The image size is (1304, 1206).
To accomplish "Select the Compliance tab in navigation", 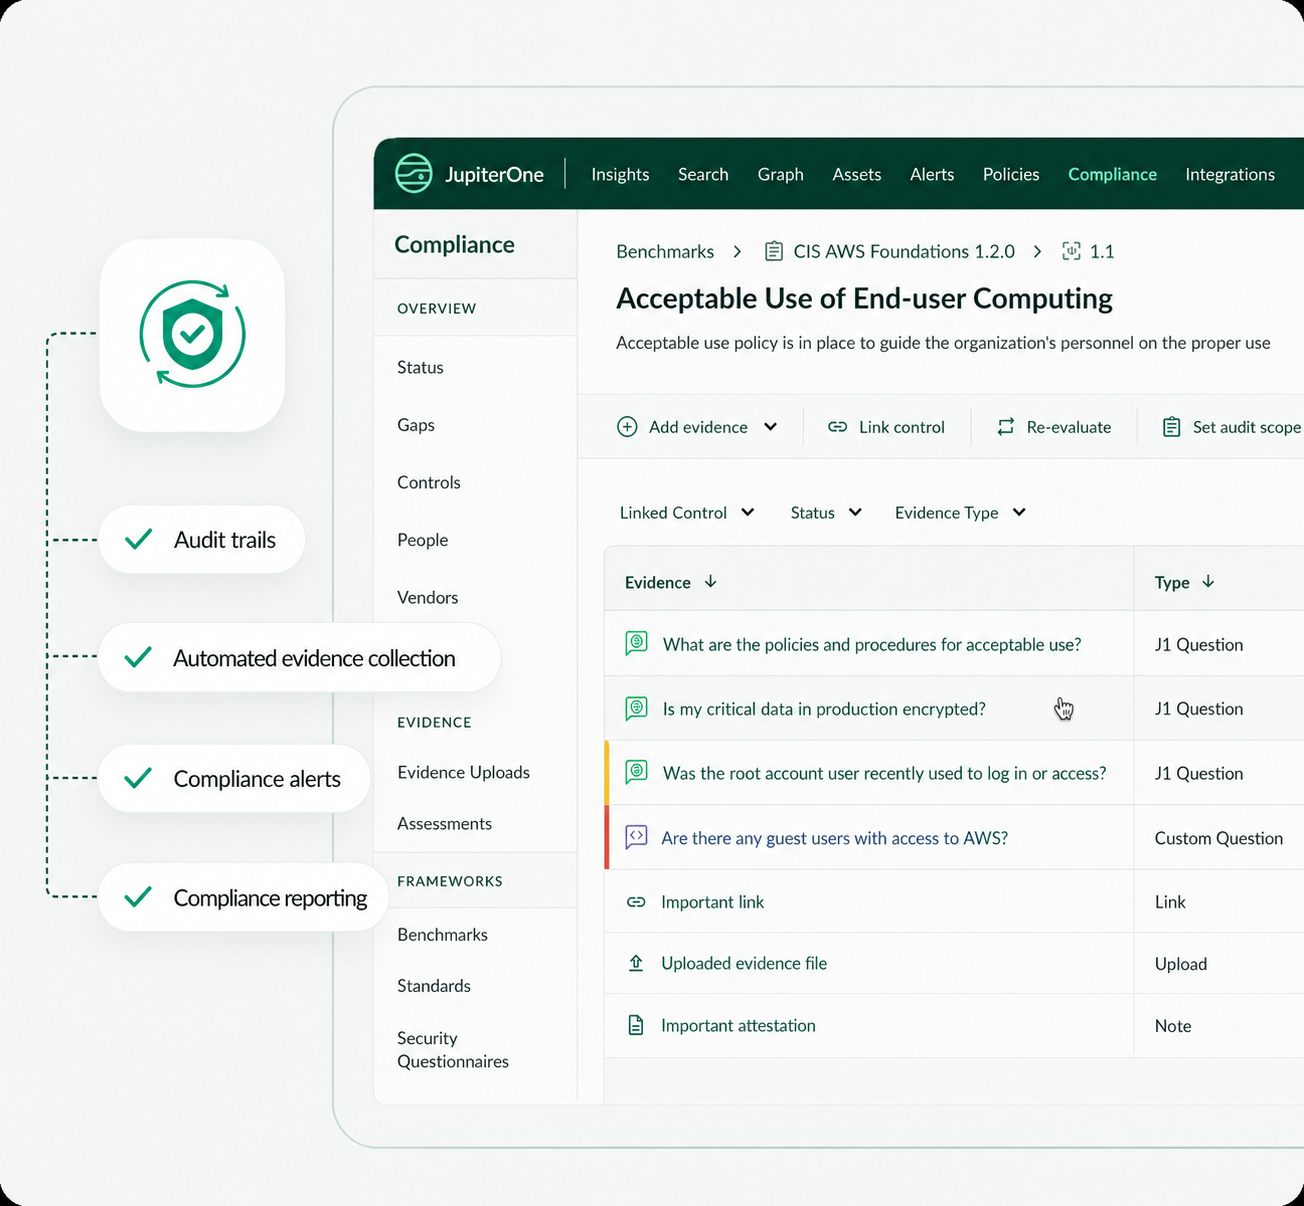I will click(1112, 174).
